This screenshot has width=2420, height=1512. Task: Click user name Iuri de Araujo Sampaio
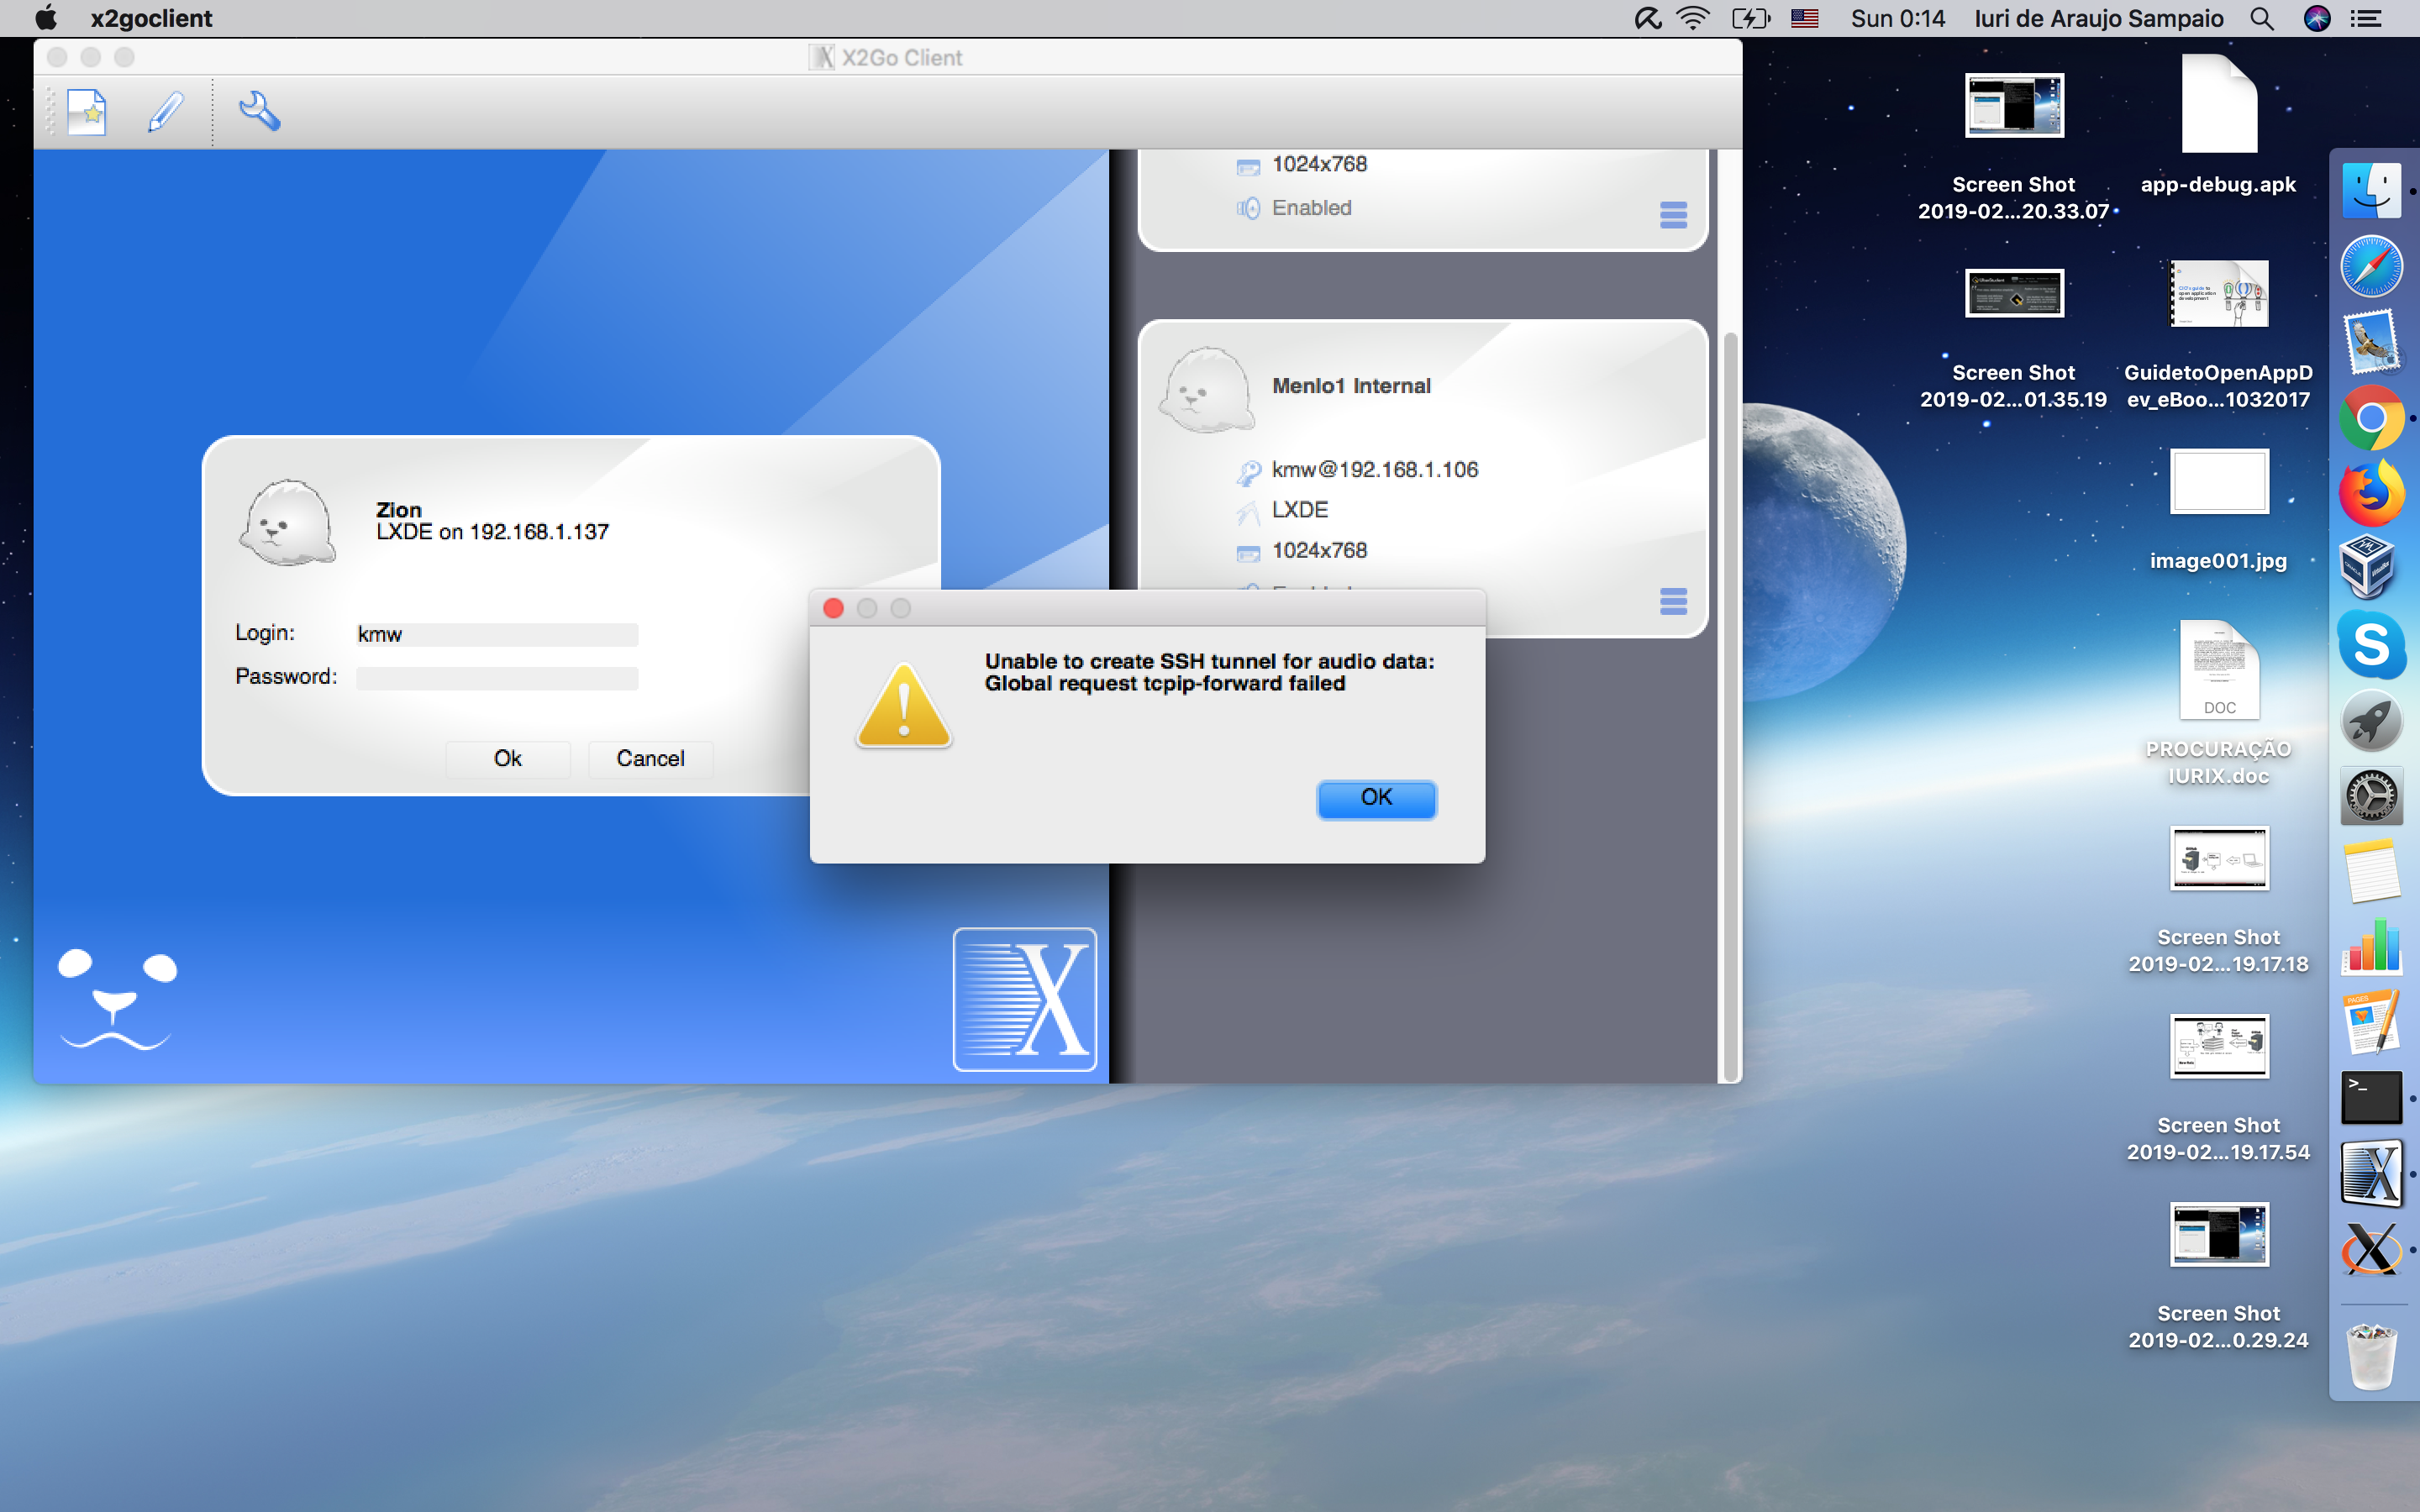click(x=2098, y=18)
